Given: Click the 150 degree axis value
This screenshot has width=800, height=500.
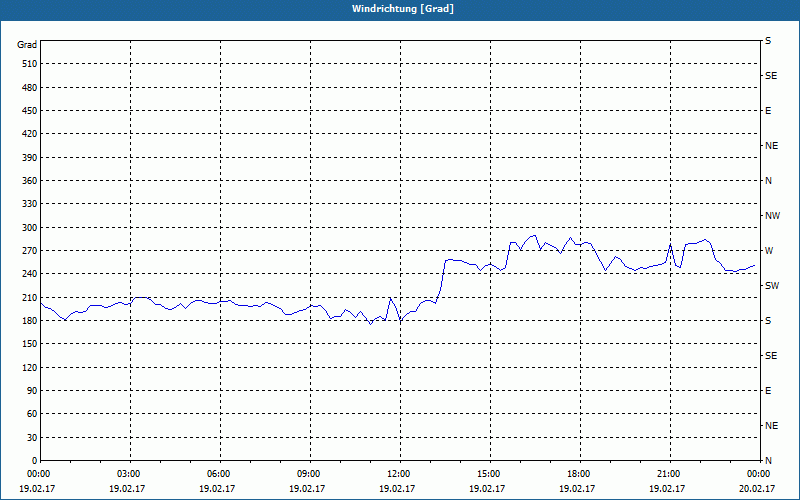Looking at the screenshot, I should pyautogui.click(x=30, y=344).
